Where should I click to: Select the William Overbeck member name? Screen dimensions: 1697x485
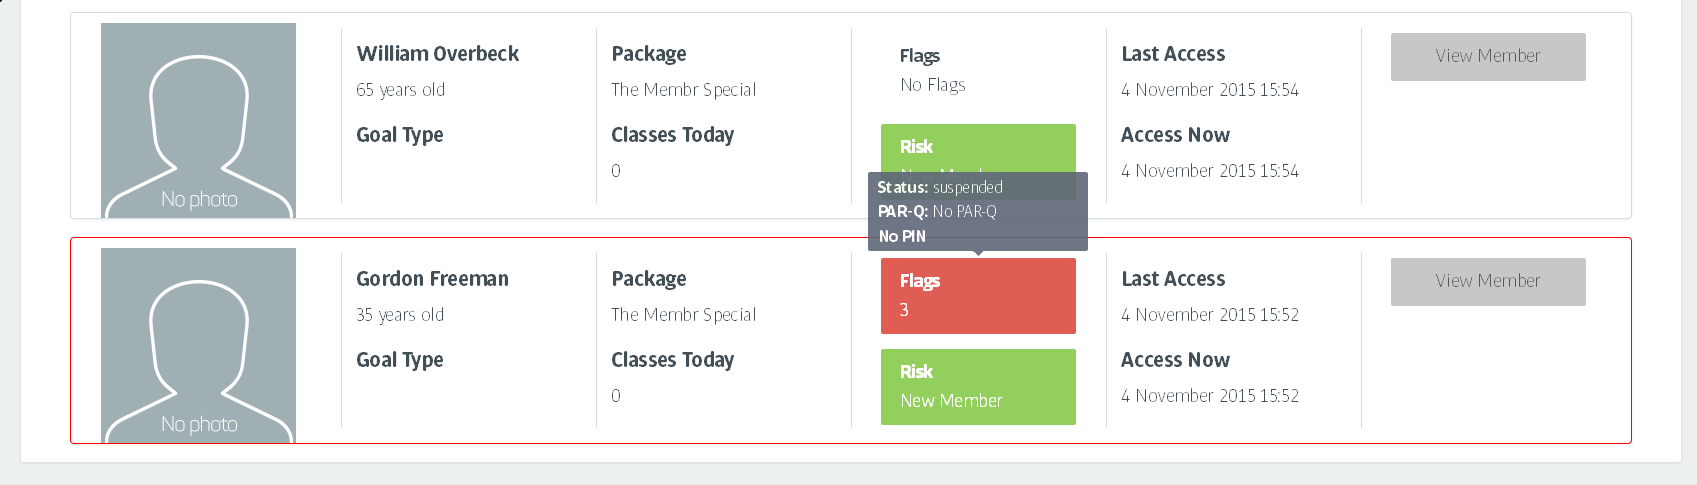tap(437, 54)
